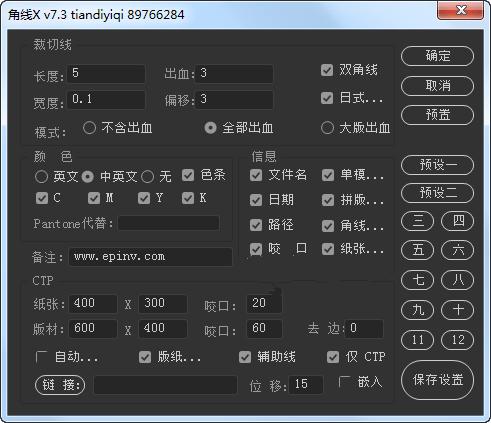Toggle the 角线 info checkbox
491x423 pixels.
(328, 226)
